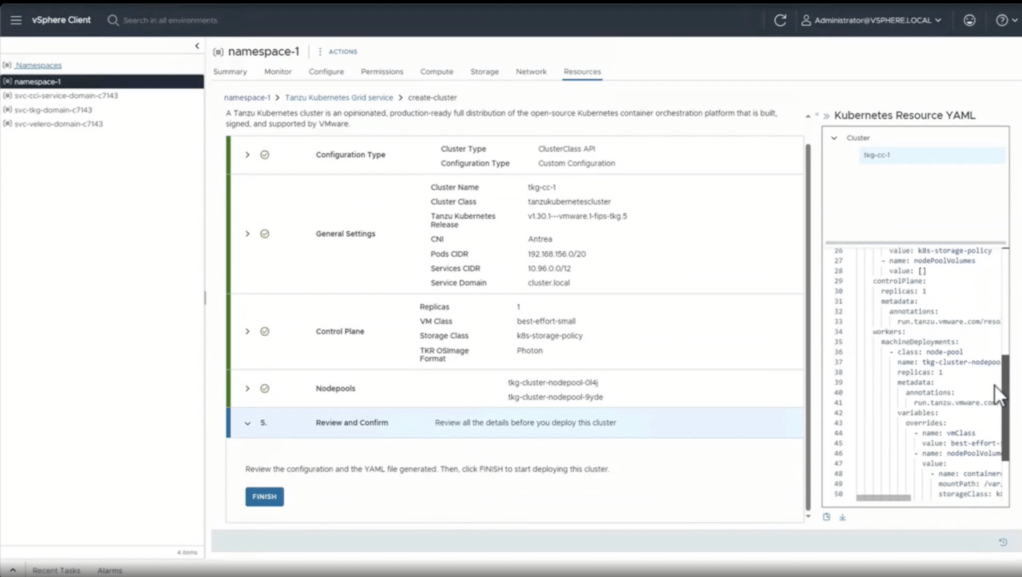Collapse the Kubernetes Resource YAML panel
This screenshot has width=1022, height=577.
(x=826, y=116)
